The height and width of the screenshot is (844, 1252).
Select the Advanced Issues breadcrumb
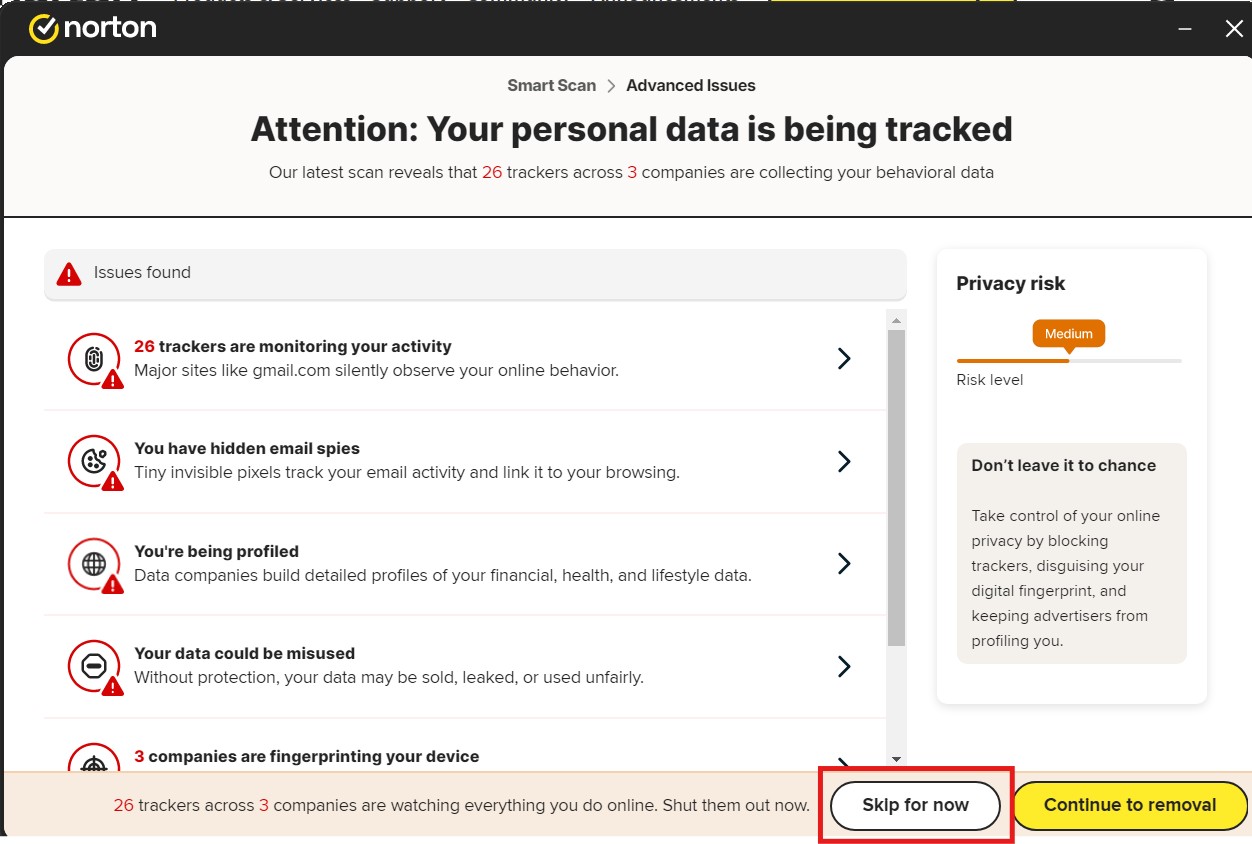[x=691, y=86]
